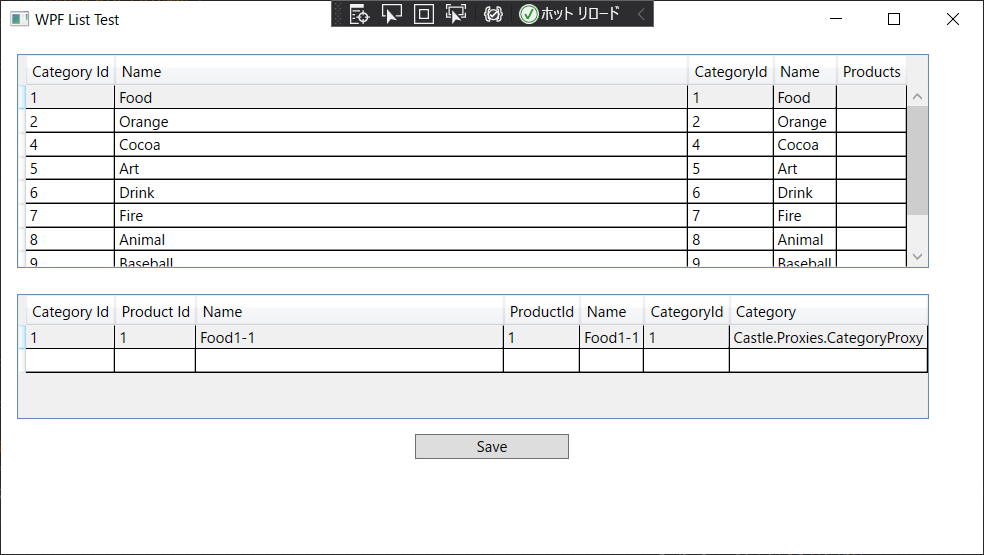The width and height of the screenshot is (984, 555).
Task: Select the Orange cell in the wide Name column
Action: 401,121
